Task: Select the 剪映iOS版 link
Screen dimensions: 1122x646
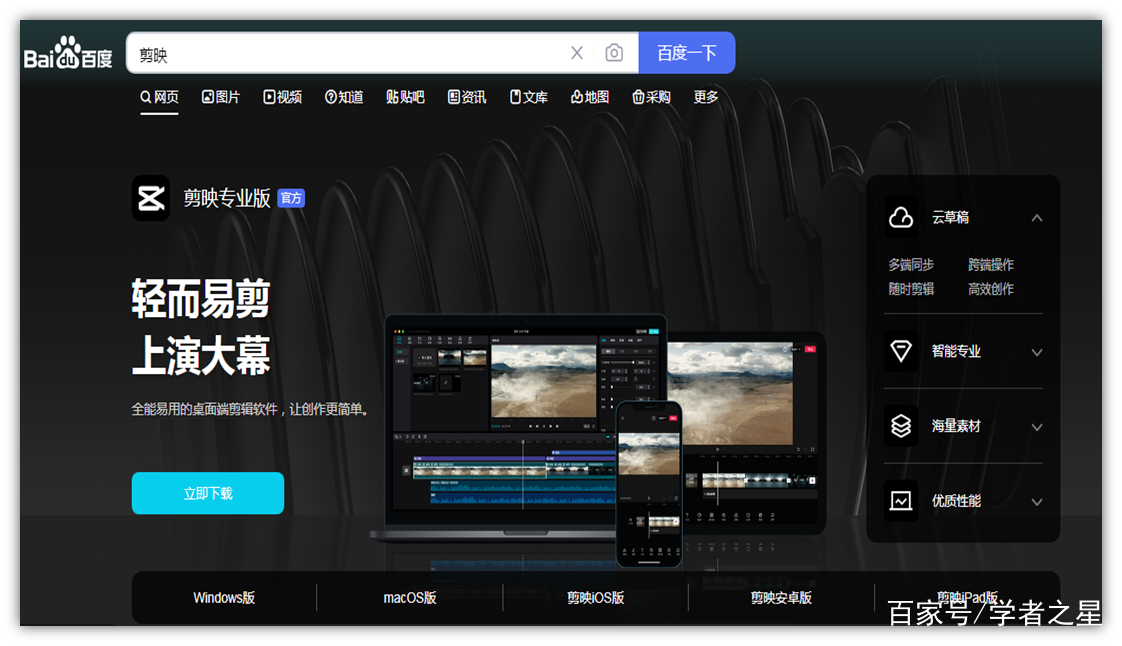Action: coord(595,597)
